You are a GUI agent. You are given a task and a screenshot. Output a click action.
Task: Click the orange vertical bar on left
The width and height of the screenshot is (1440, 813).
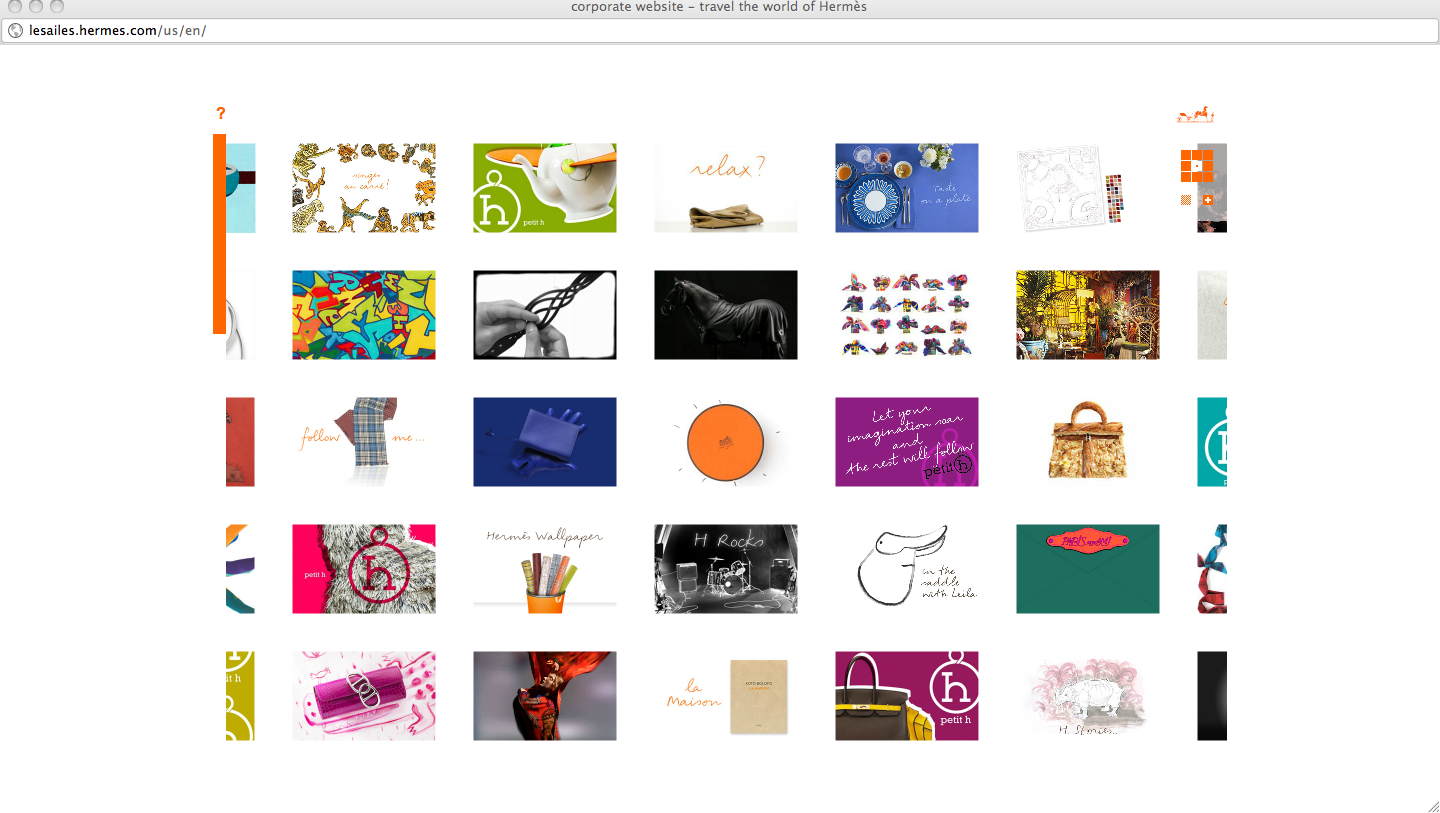pos(219,234)
